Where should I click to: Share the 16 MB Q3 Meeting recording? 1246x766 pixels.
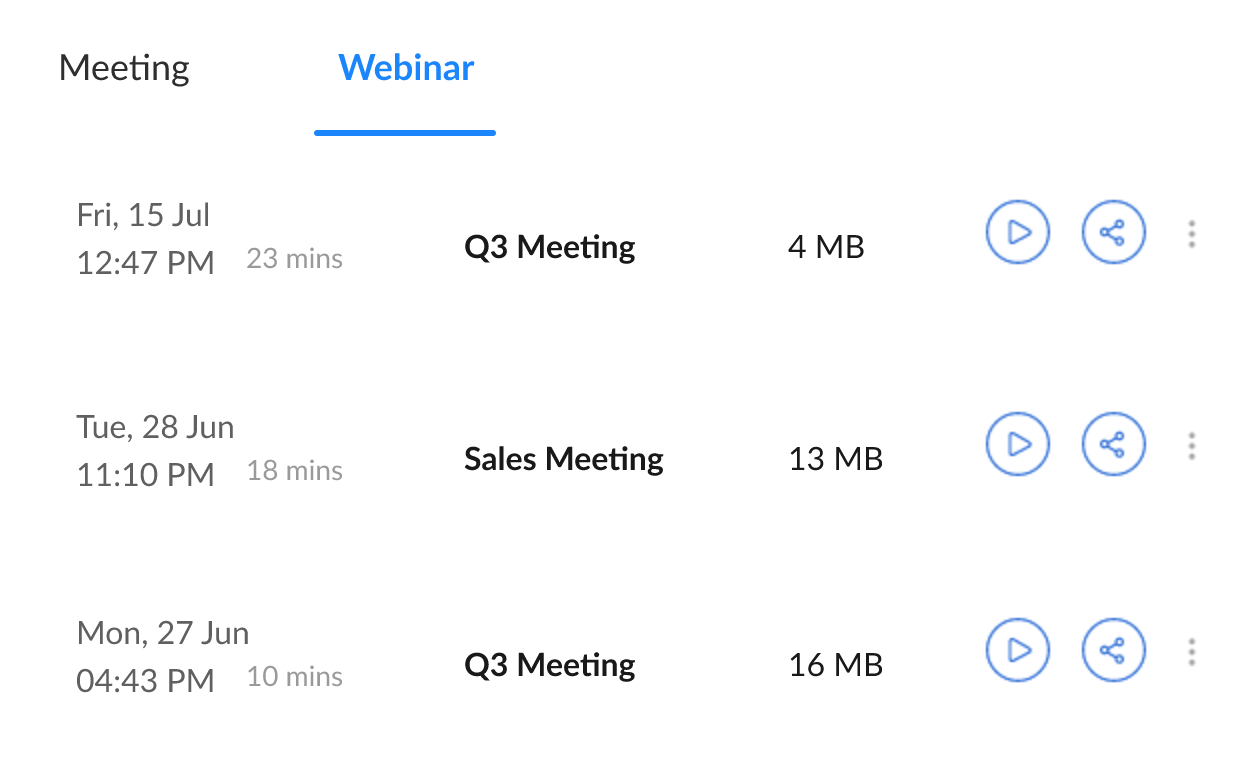pos(1113,651)
